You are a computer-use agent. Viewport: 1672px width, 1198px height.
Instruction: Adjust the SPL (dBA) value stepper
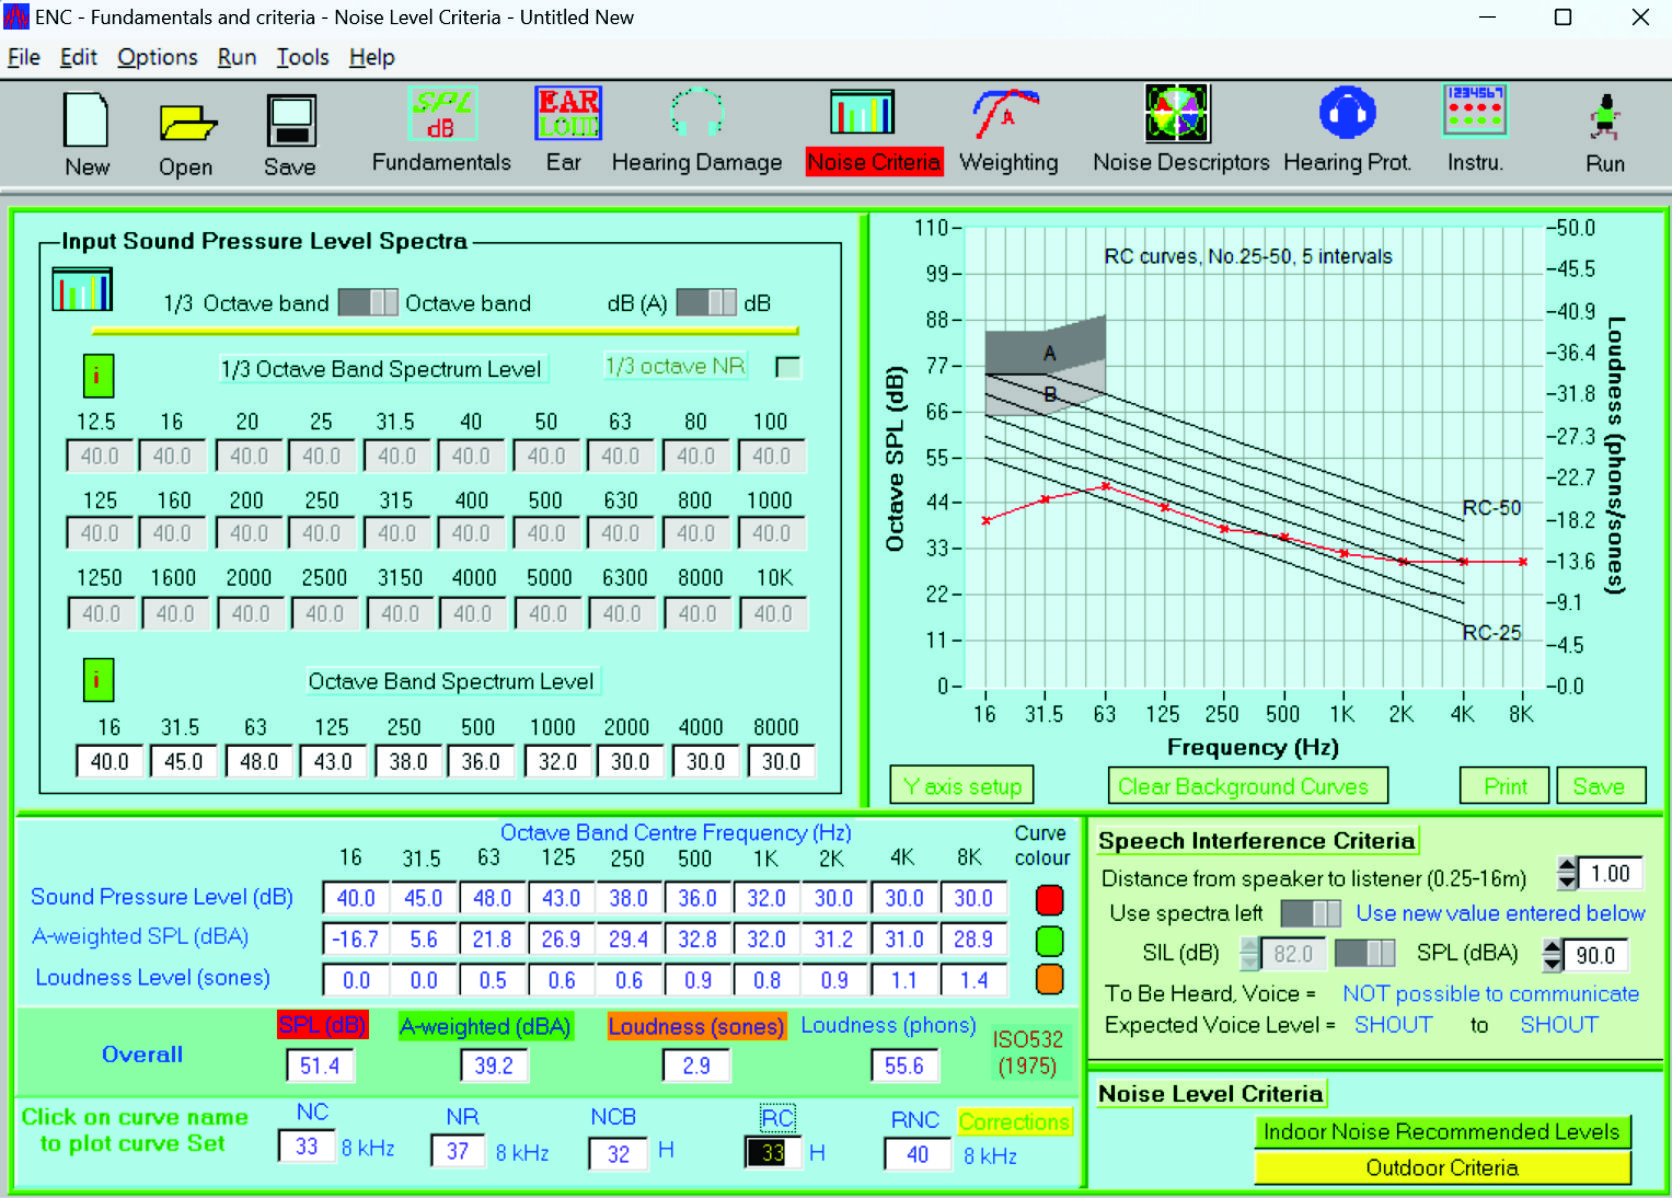click(1552, 955)
